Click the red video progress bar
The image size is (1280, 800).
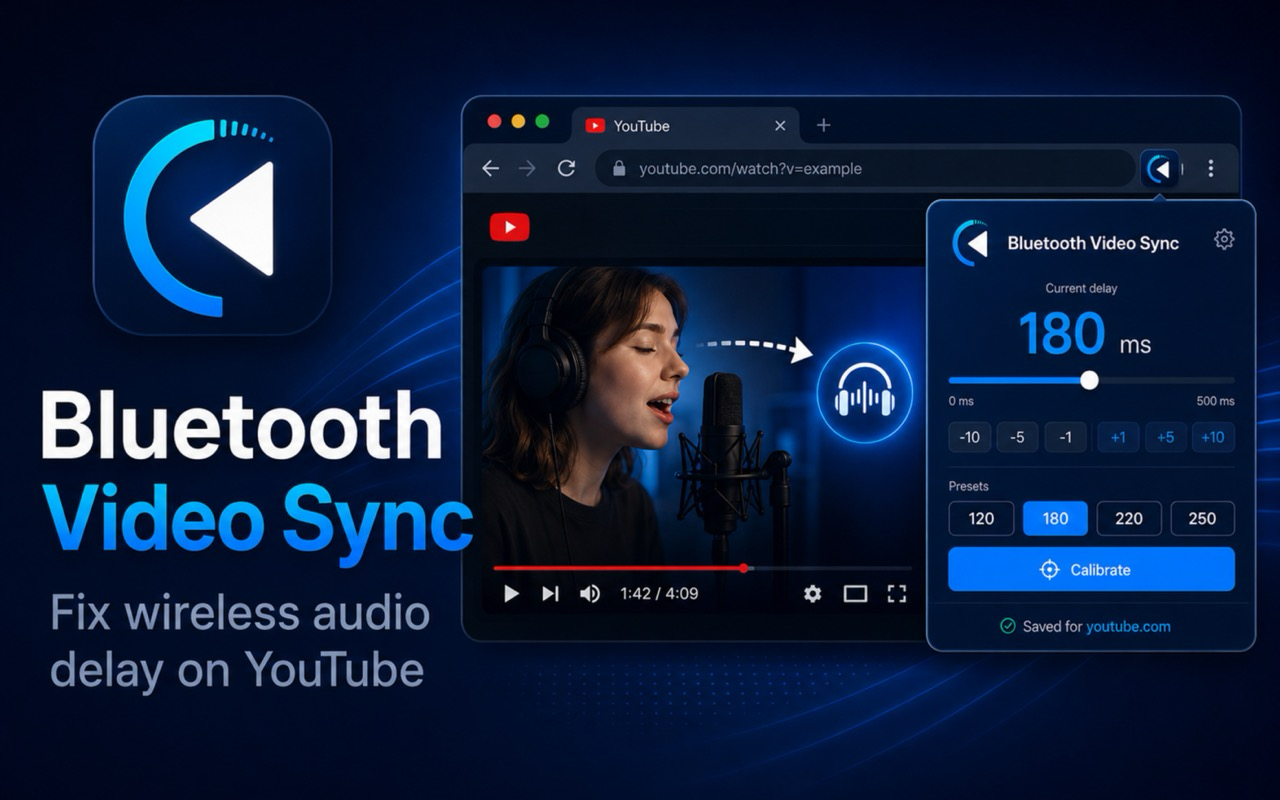coord(618,568)
